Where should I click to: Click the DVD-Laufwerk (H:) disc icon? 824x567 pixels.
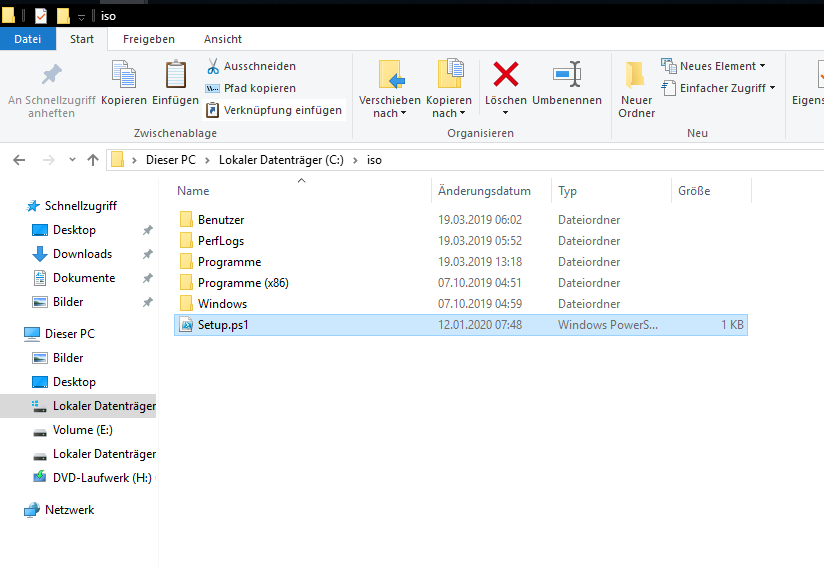coord(40,477)
